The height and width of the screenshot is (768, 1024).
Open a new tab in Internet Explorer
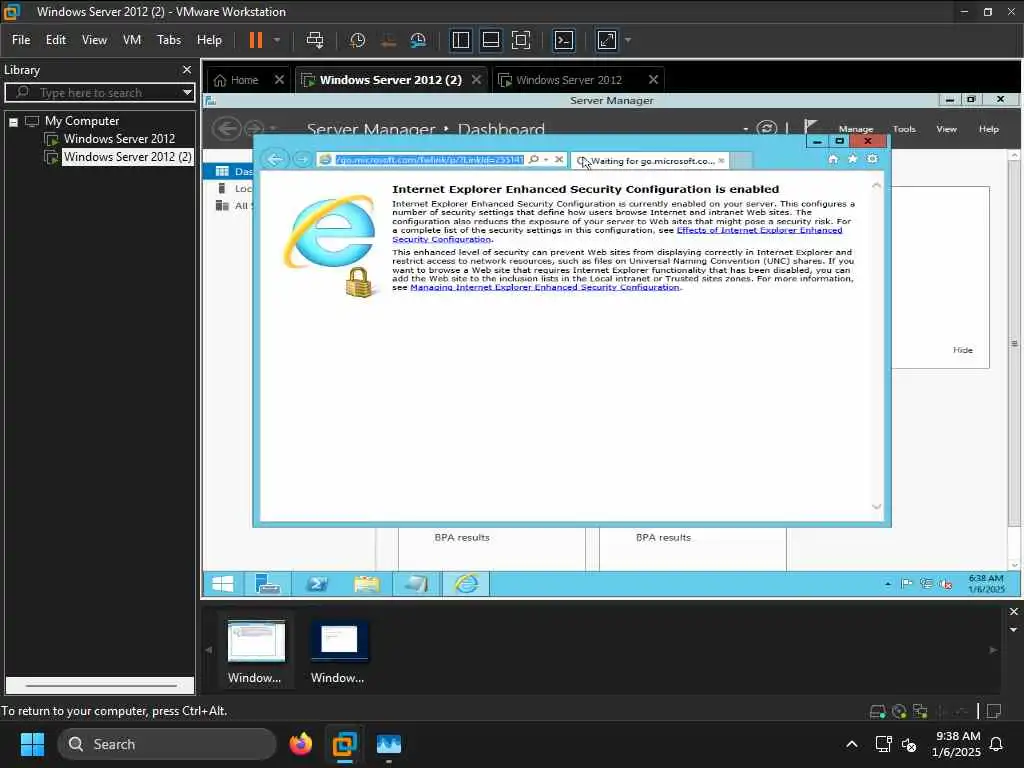point(741,160)
